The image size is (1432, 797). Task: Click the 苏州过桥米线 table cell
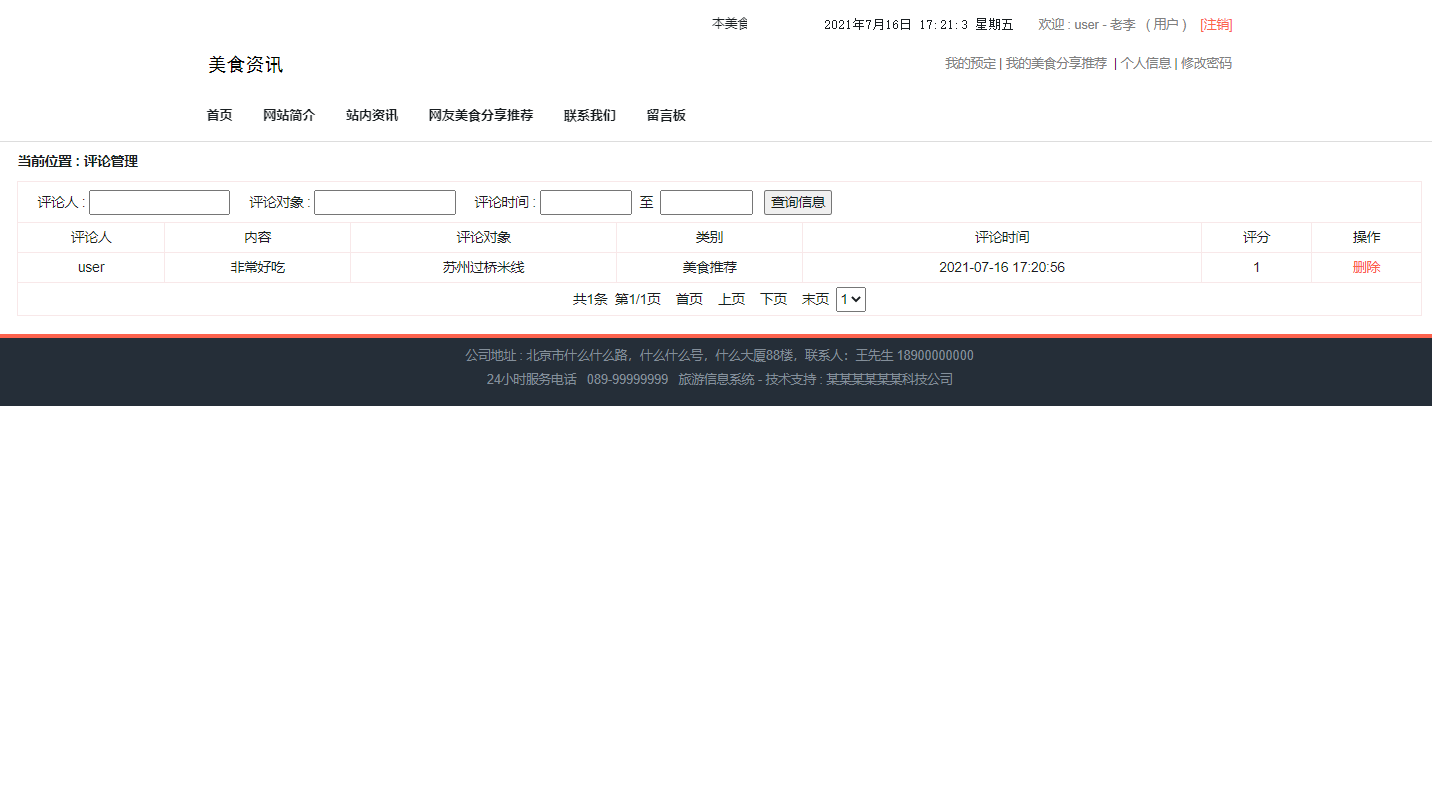coord(484,267)
